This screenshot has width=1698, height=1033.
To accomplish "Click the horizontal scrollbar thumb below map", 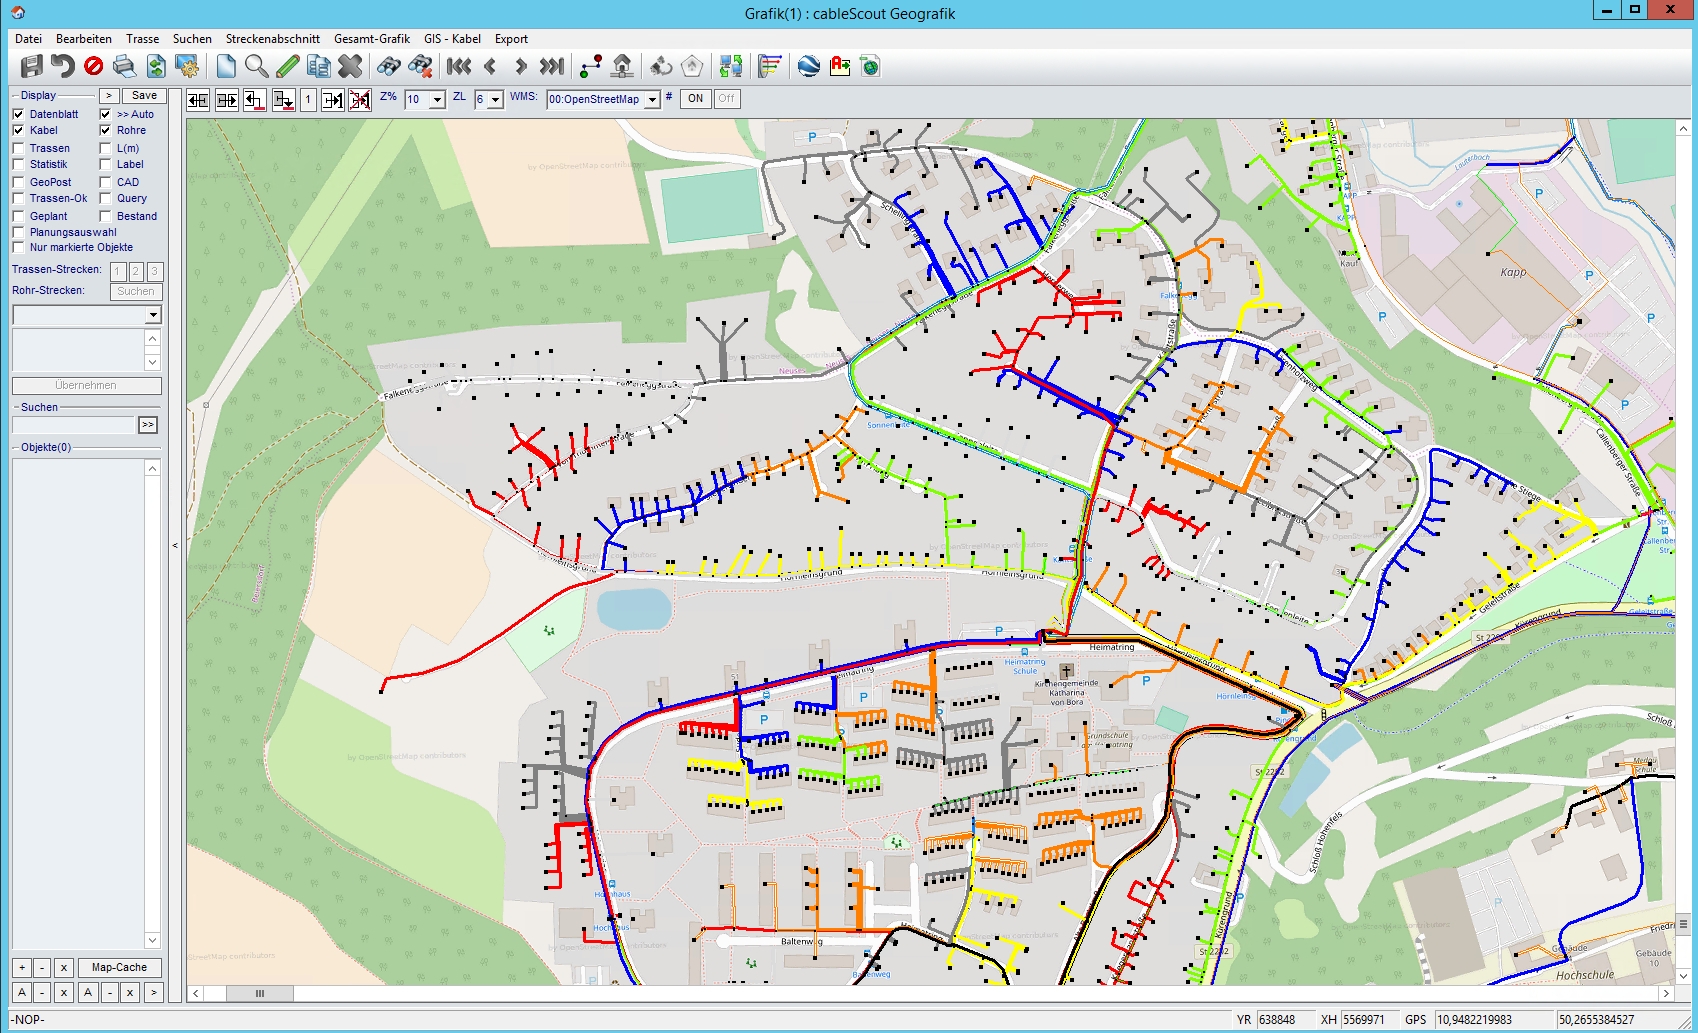I will click(x=259, y=994).
